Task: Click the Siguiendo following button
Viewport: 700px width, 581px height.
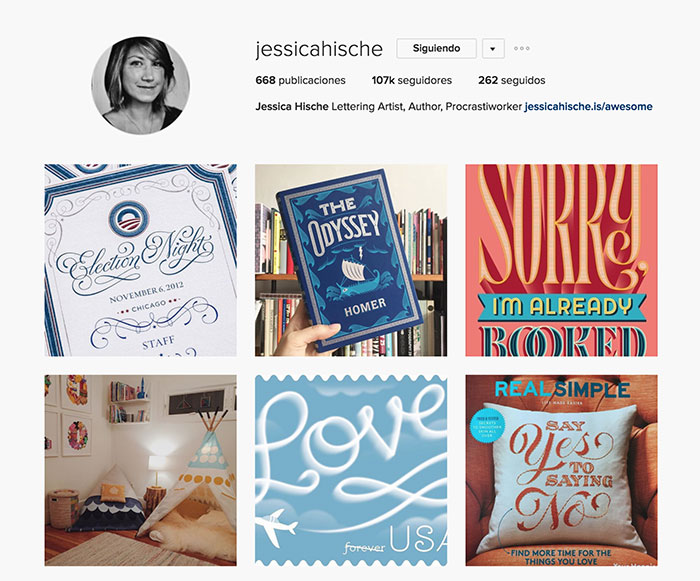Action: click(x=436, y=48)
